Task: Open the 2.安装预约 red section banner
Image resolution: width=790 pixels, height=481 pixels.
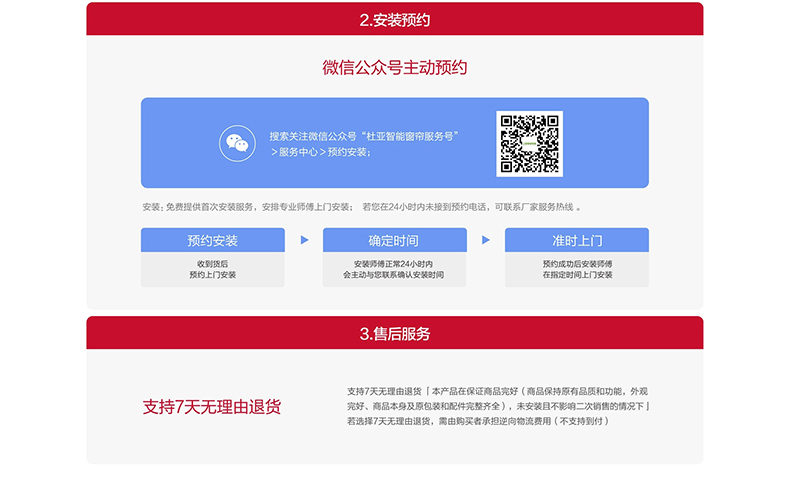Action: click(394, 19)
